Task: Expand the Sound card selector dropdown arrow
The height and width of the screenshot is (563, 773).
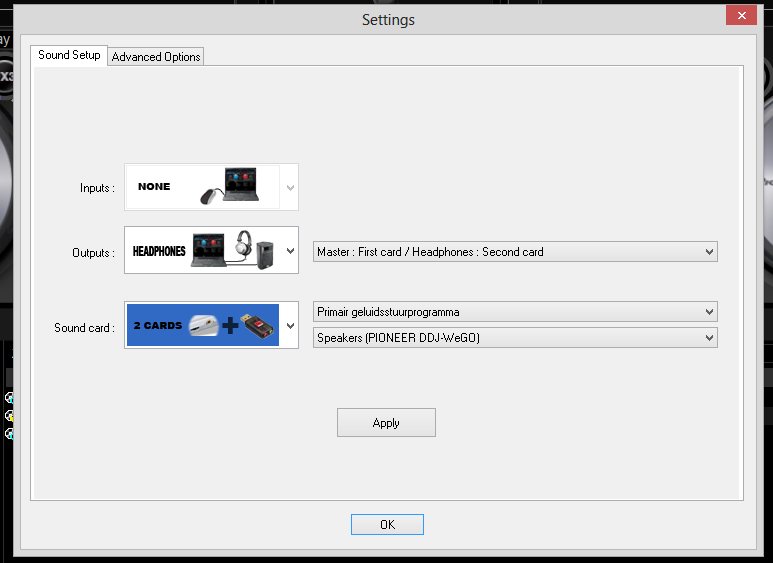Action: (290, 325)
